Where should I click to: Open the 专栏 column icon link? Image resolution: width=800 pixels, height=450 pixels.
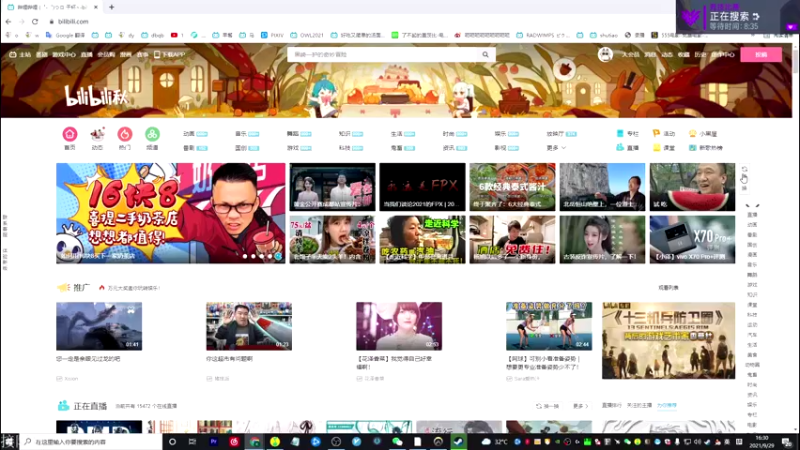click(628, 134)
